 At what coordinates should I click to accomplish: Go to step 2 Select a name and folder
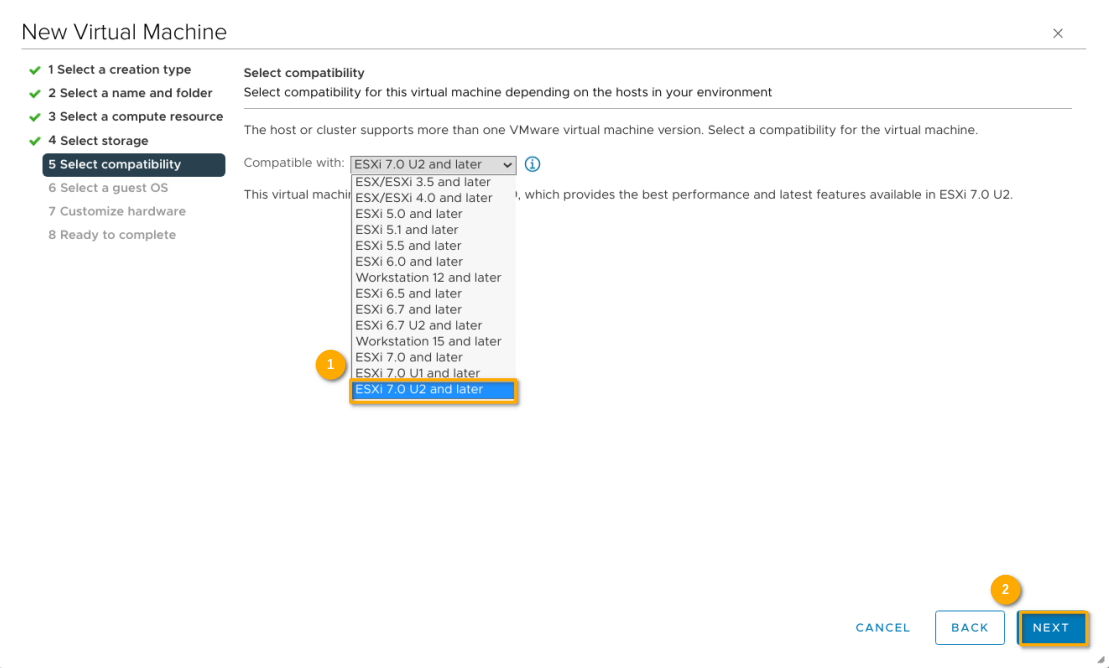tap(131, 93)
